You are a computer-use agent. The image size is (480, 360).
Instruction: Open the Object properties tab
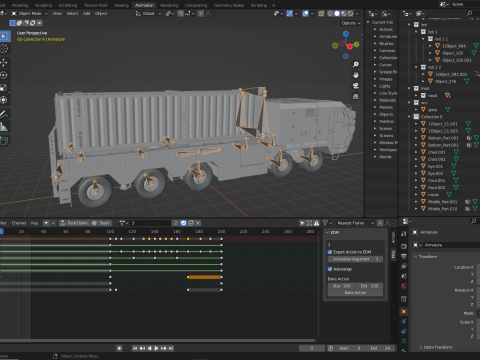[404, 312]
